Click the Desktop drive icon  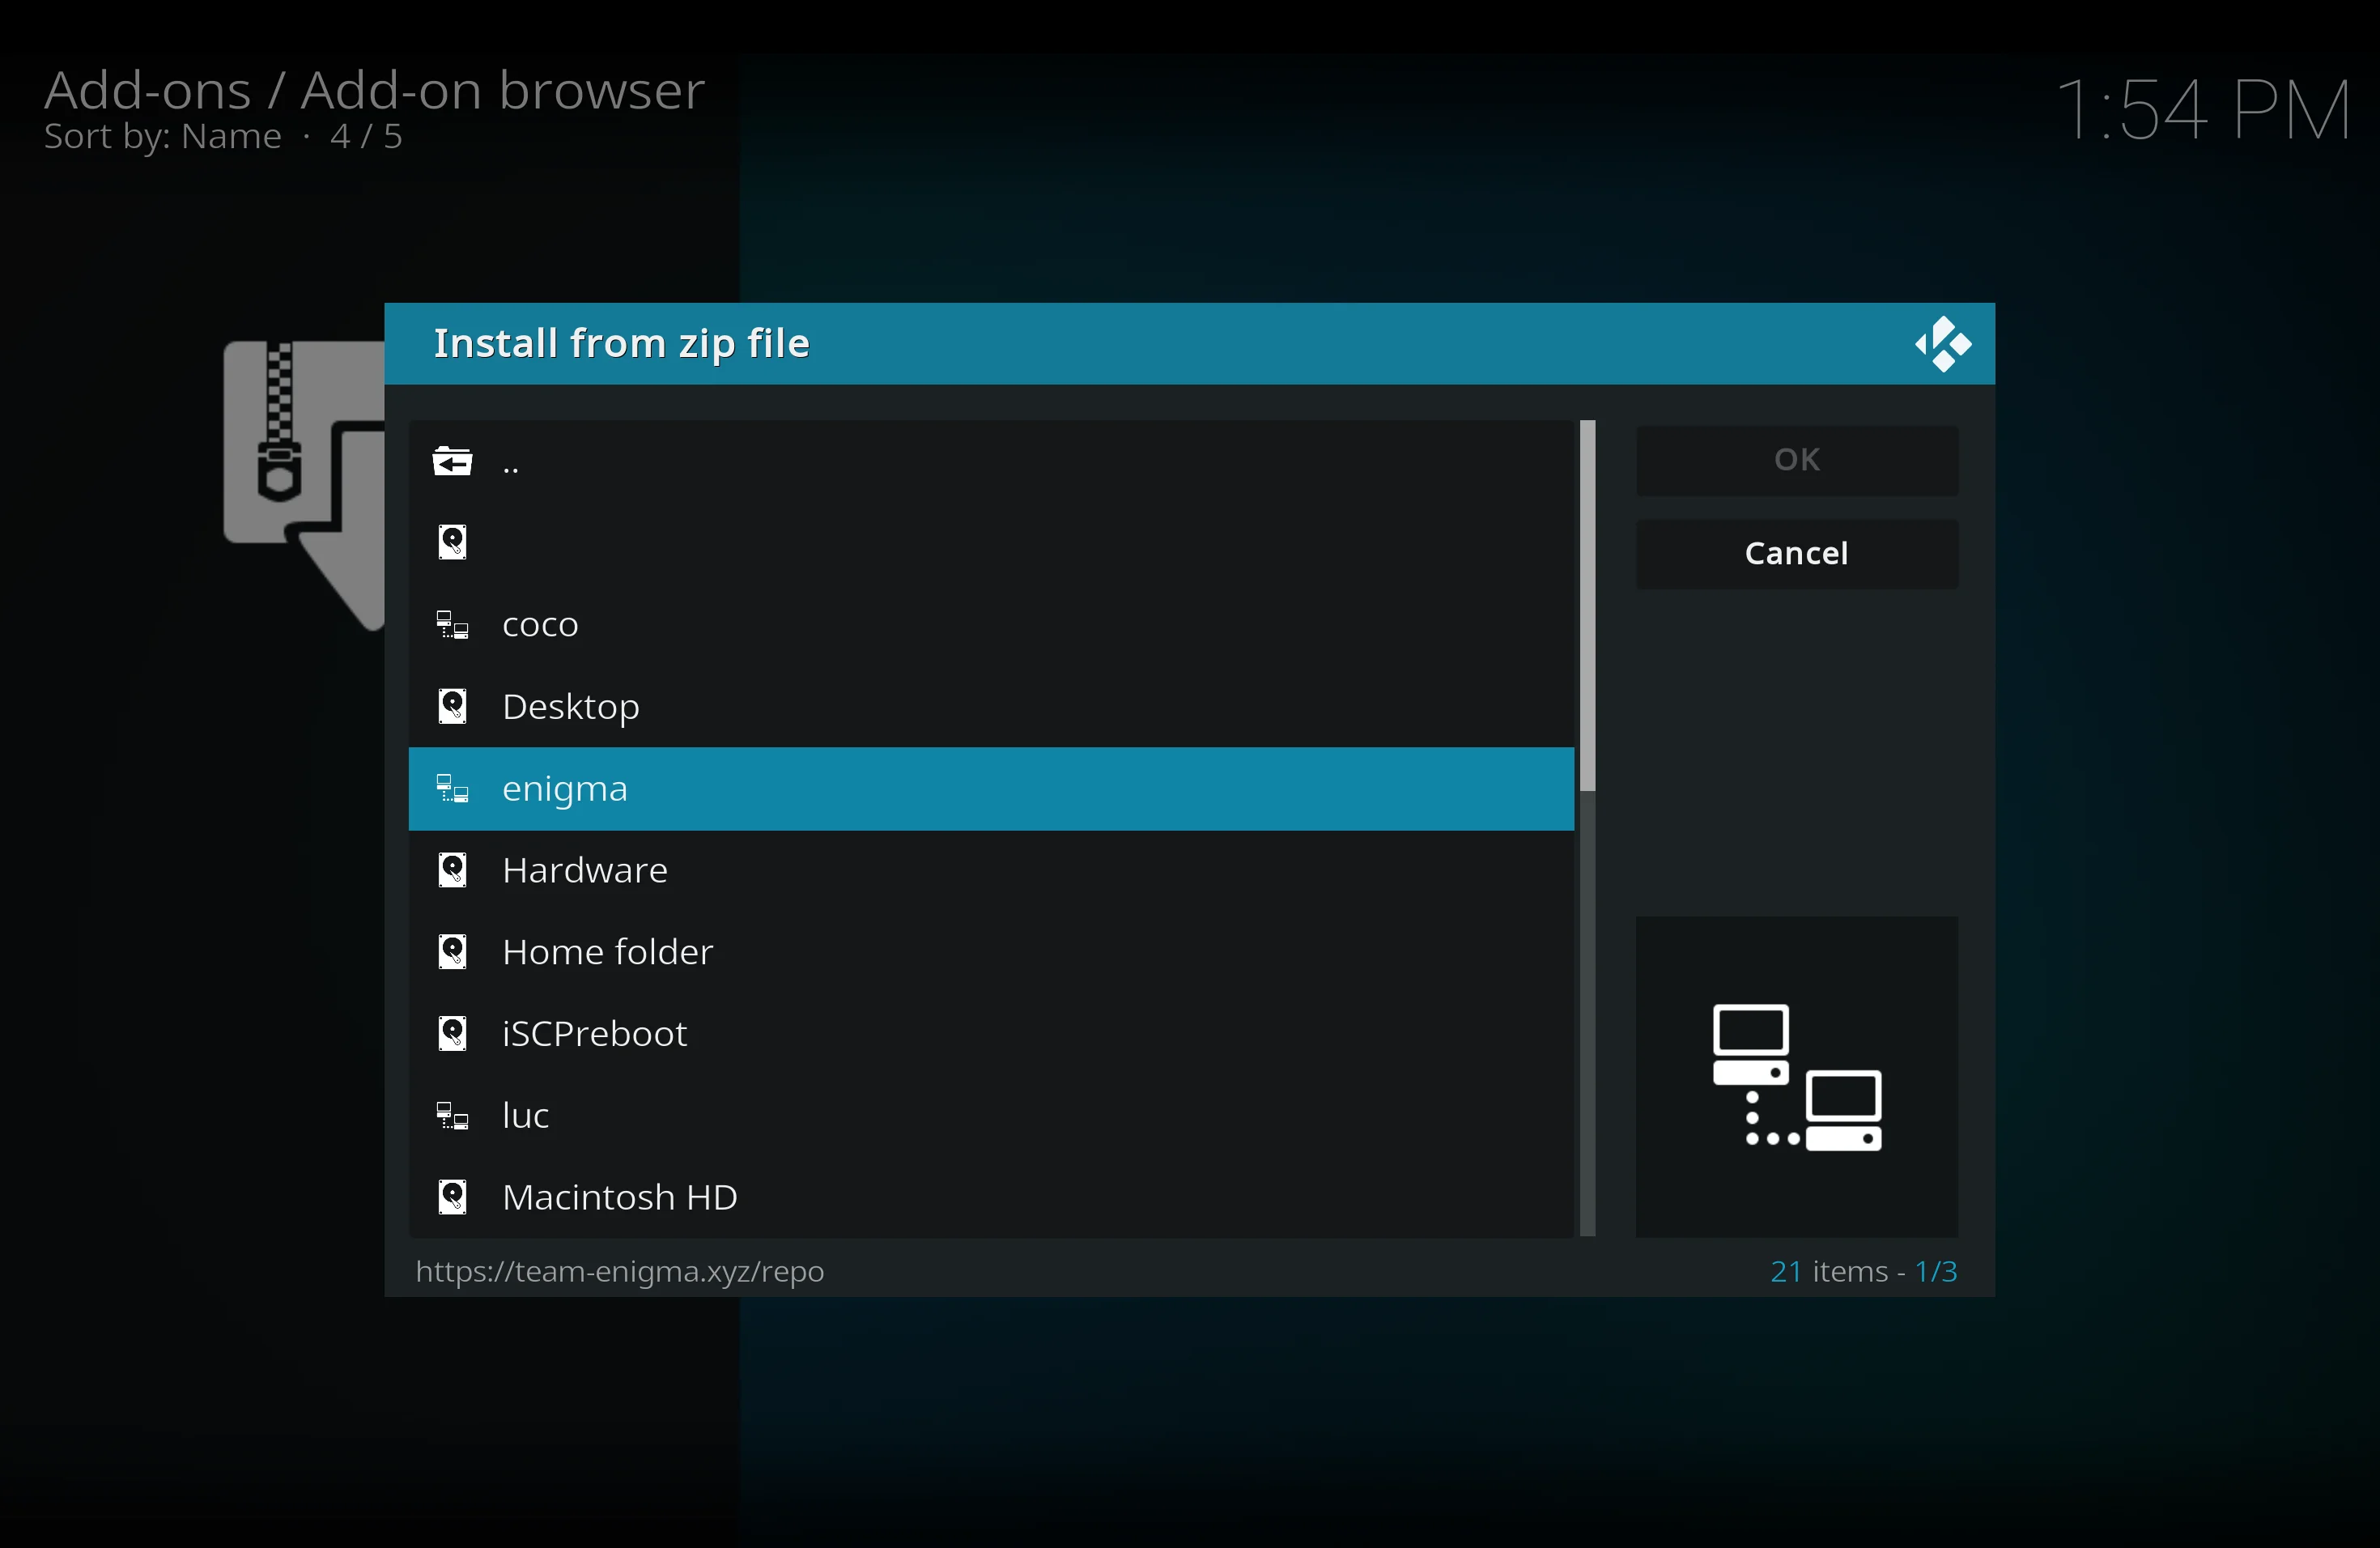tap(452, 706)
